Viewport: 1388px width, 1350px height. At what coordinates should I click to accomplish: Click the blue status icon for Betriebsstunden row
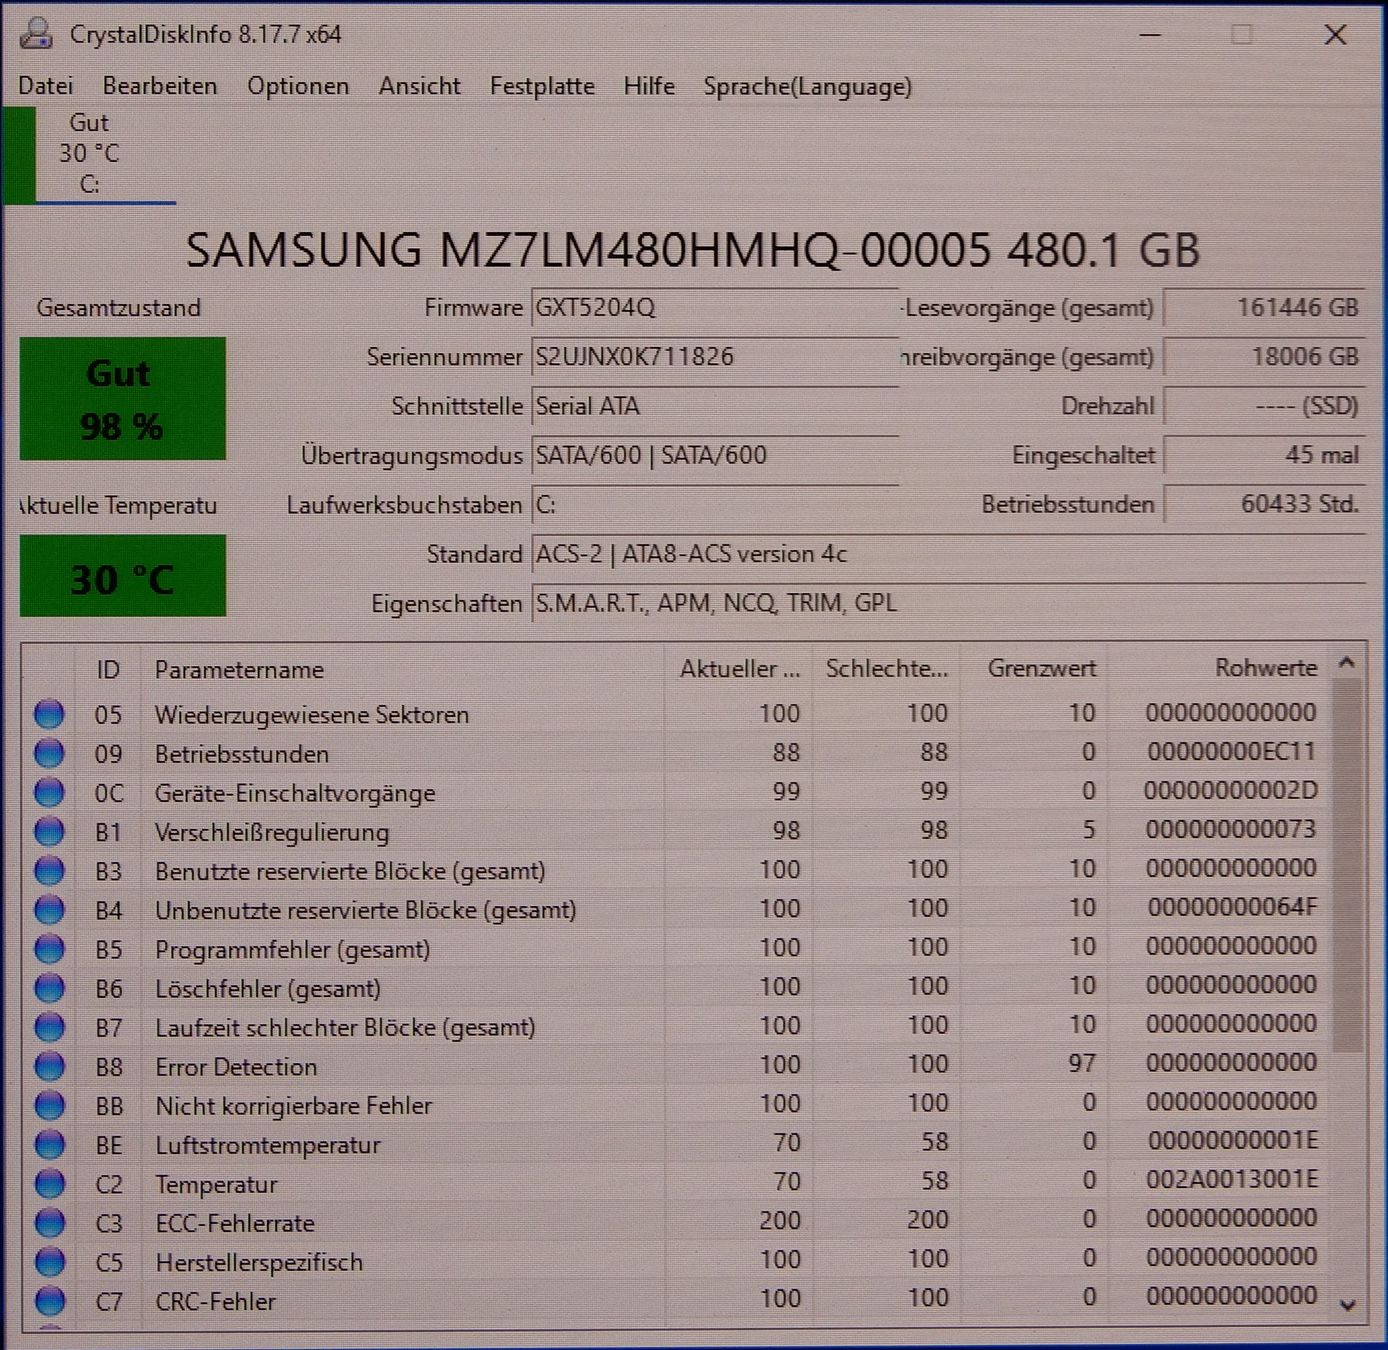(x=49, y=753)
